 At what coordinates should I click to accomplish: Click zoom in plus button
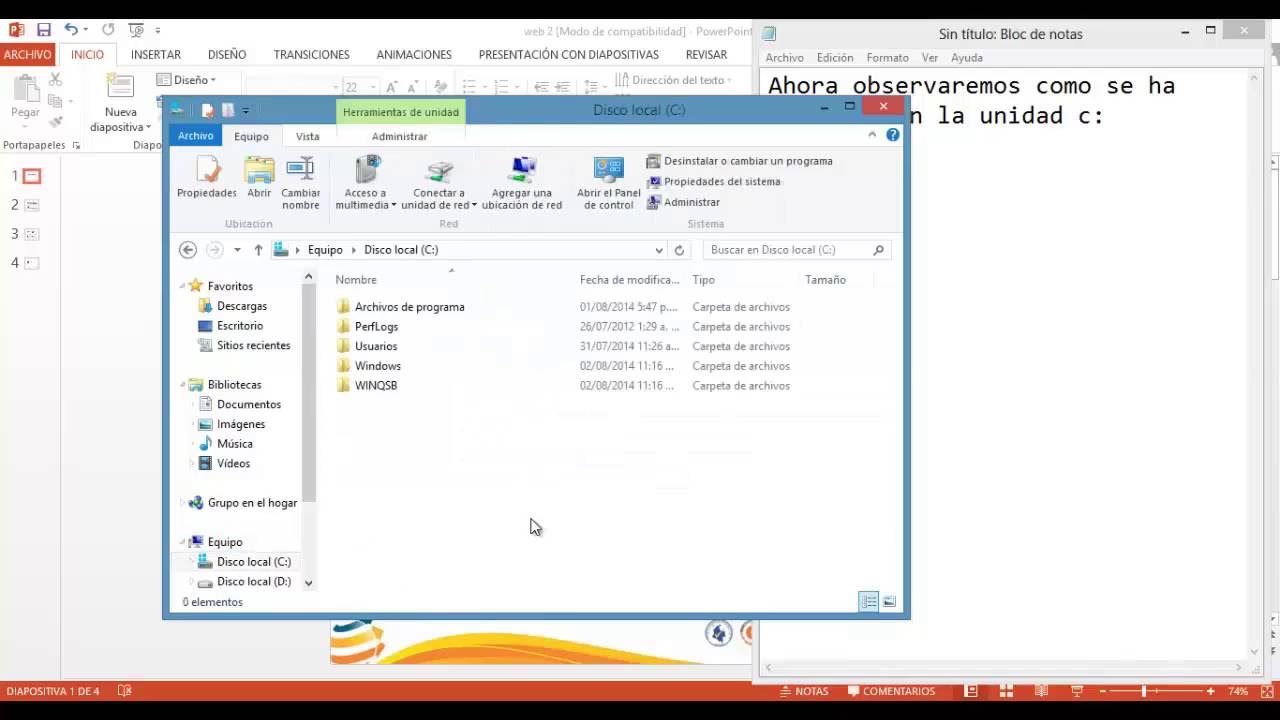point(1210,691)
